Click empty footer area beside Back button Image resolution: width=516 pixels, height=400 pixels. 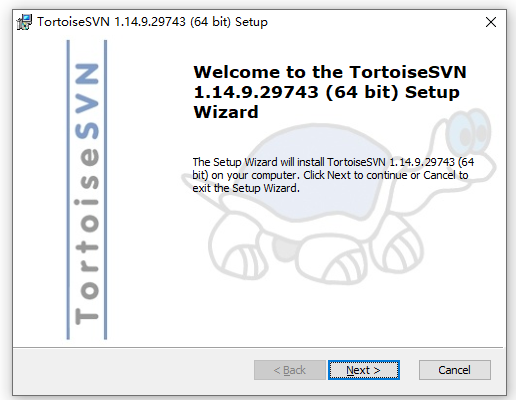[x=133, y=370]
